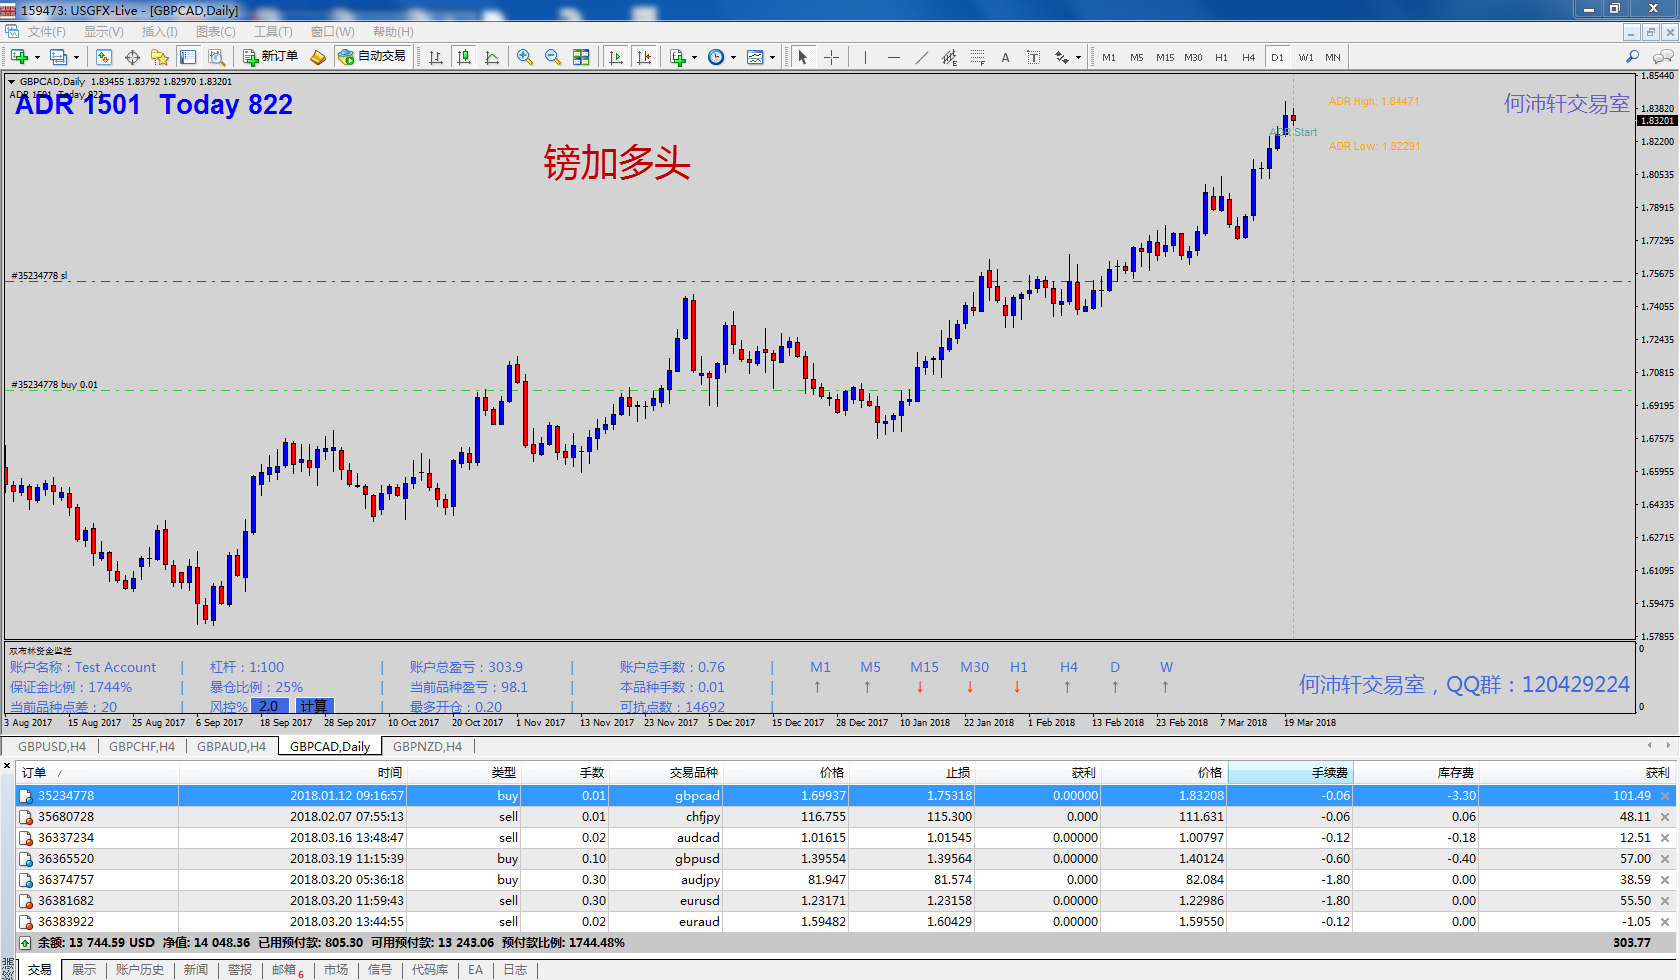Select the horizontal line drawing tool
The height and width of the screenshot is (980, 1680).
[894, 57]
